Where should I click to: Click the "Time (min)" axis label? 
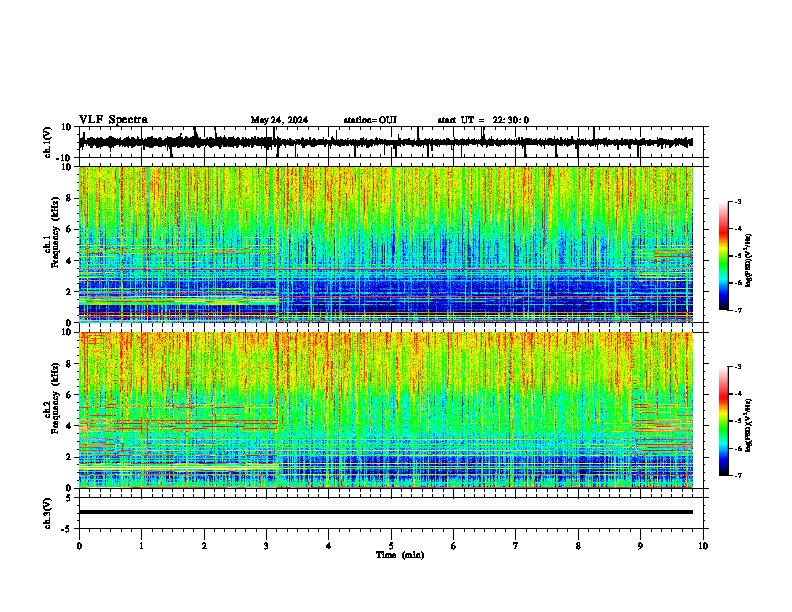click(x=400, y=555)
